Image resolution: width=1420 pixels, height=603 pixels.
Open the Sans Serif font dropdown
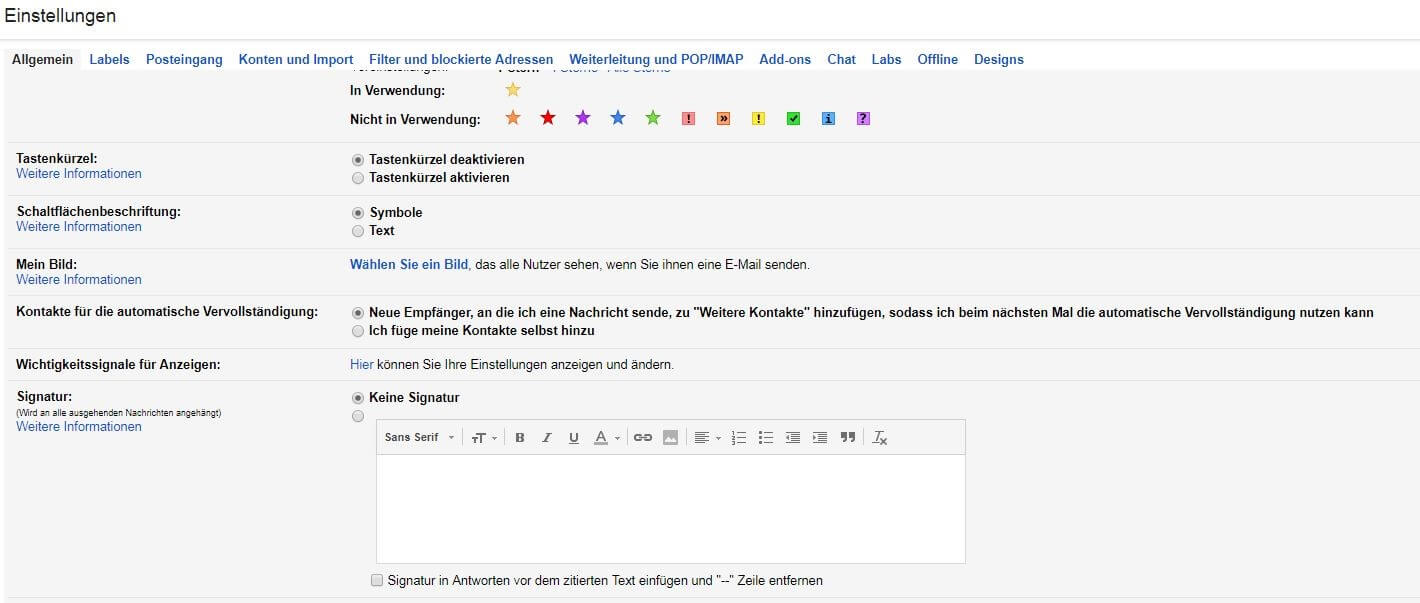click(419, 437)
